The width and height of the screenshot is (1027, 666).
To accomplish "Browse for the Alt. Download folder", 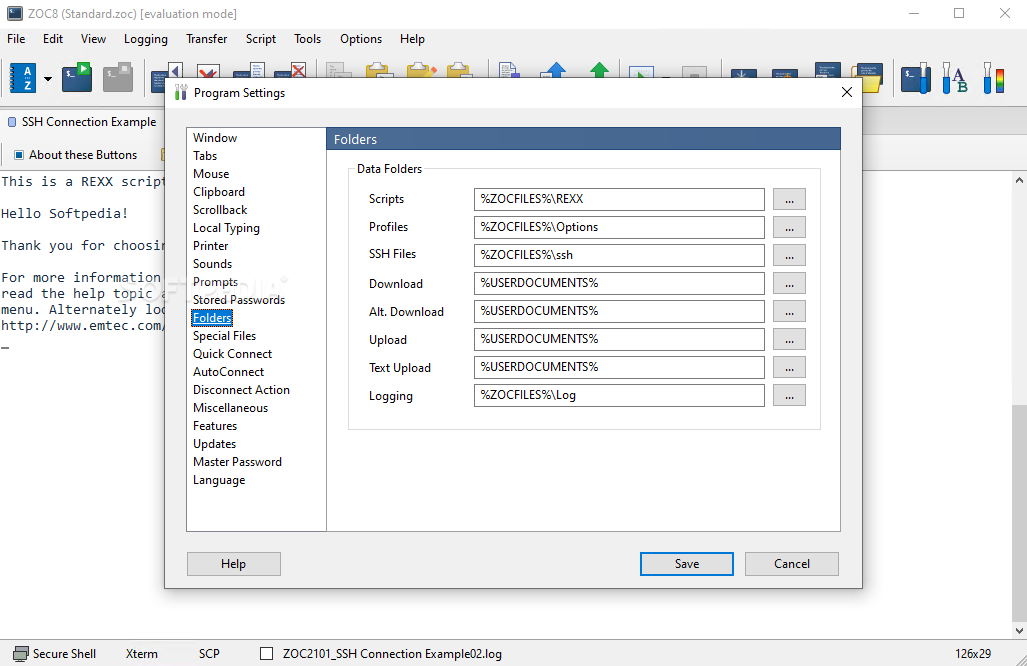I will [789, 312].
